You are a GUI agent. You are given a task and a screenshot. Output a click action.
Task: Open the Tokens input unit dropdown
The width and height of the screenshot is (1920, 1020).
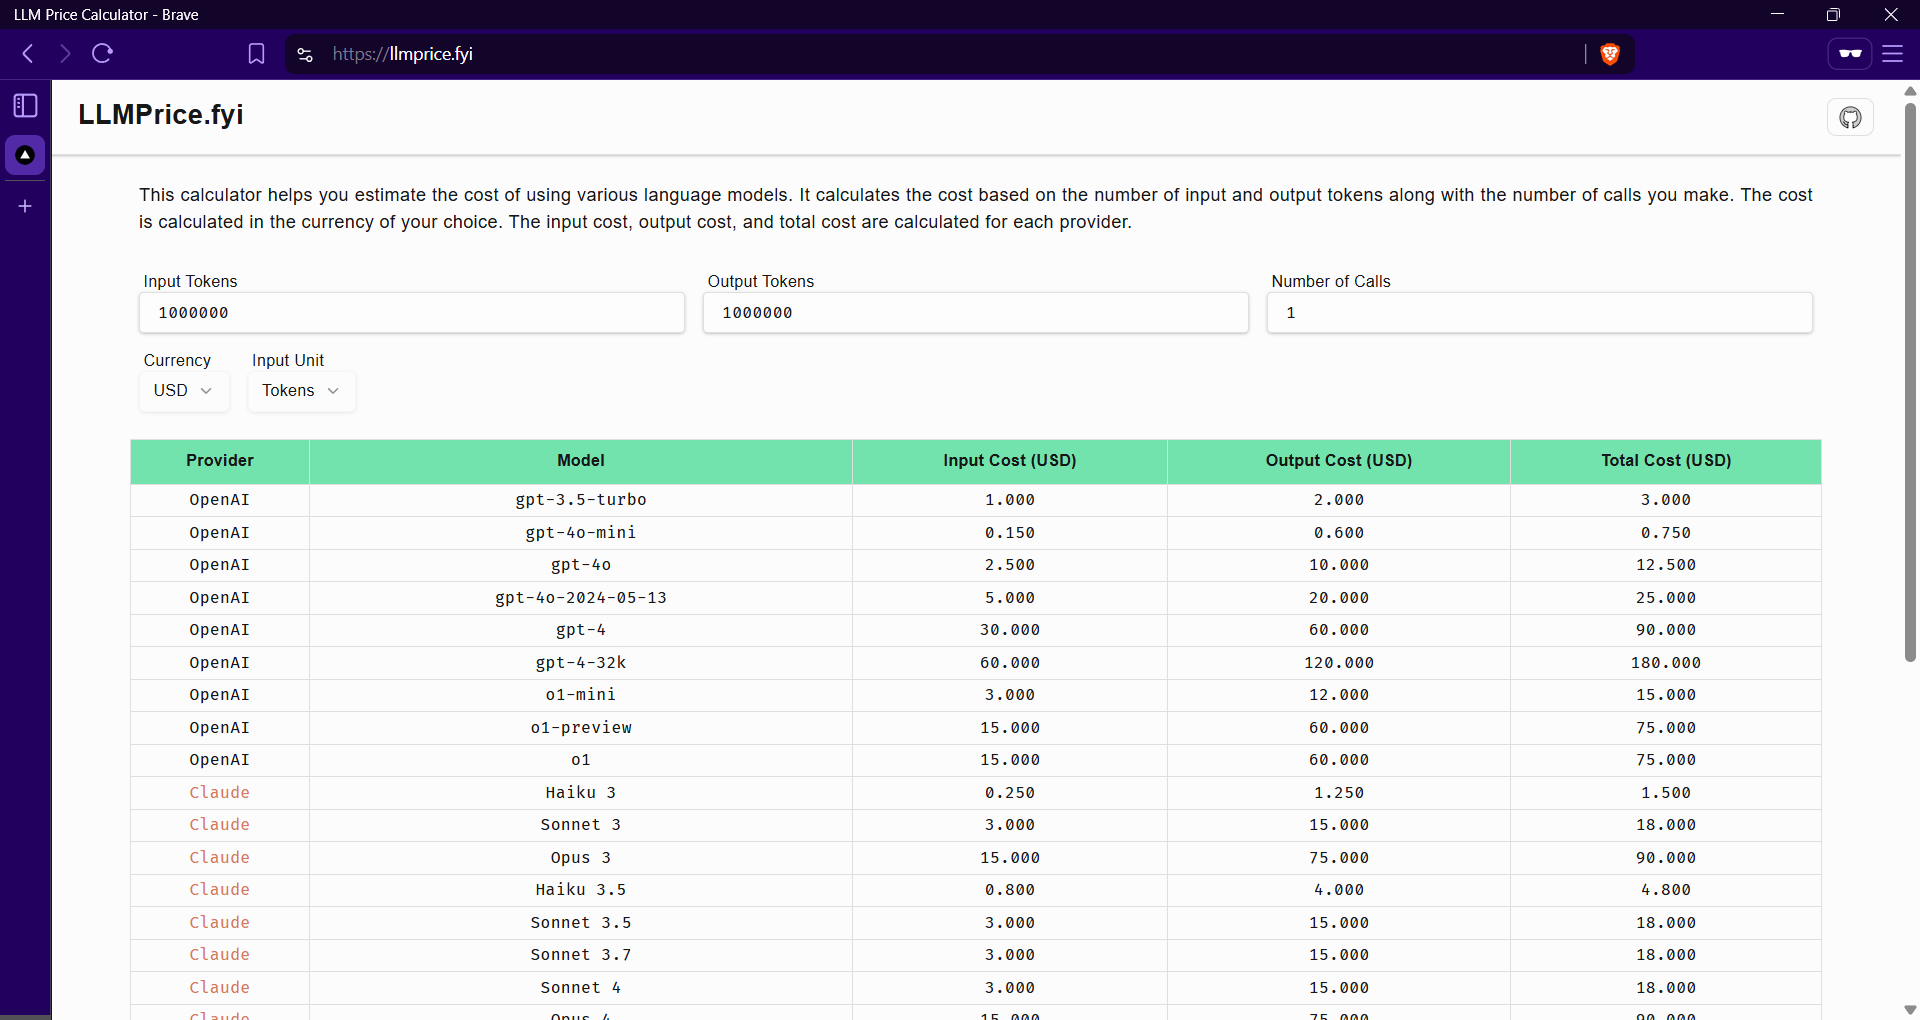[x=301, y=391]
